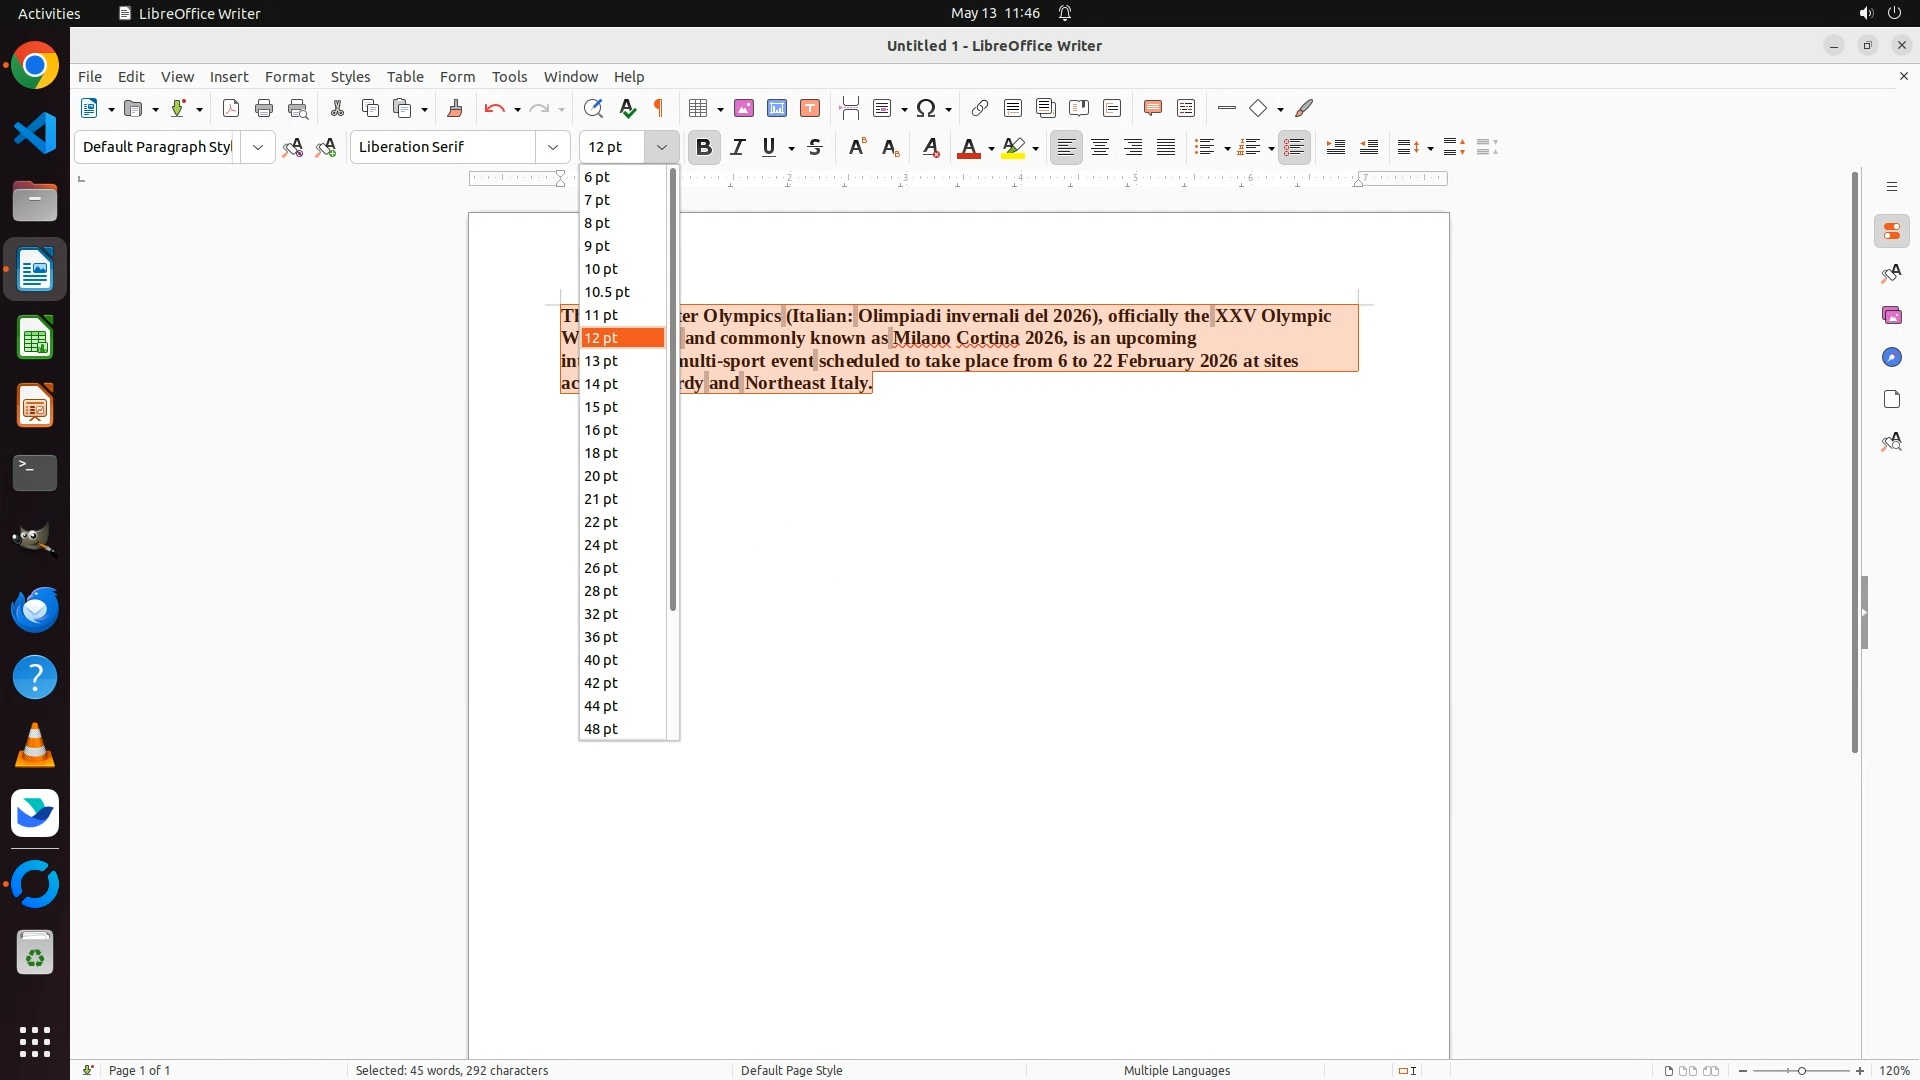Open the sidebar Navigator compass icon
Viewport: 1920px width, 1080px height.
point(1891,357)
